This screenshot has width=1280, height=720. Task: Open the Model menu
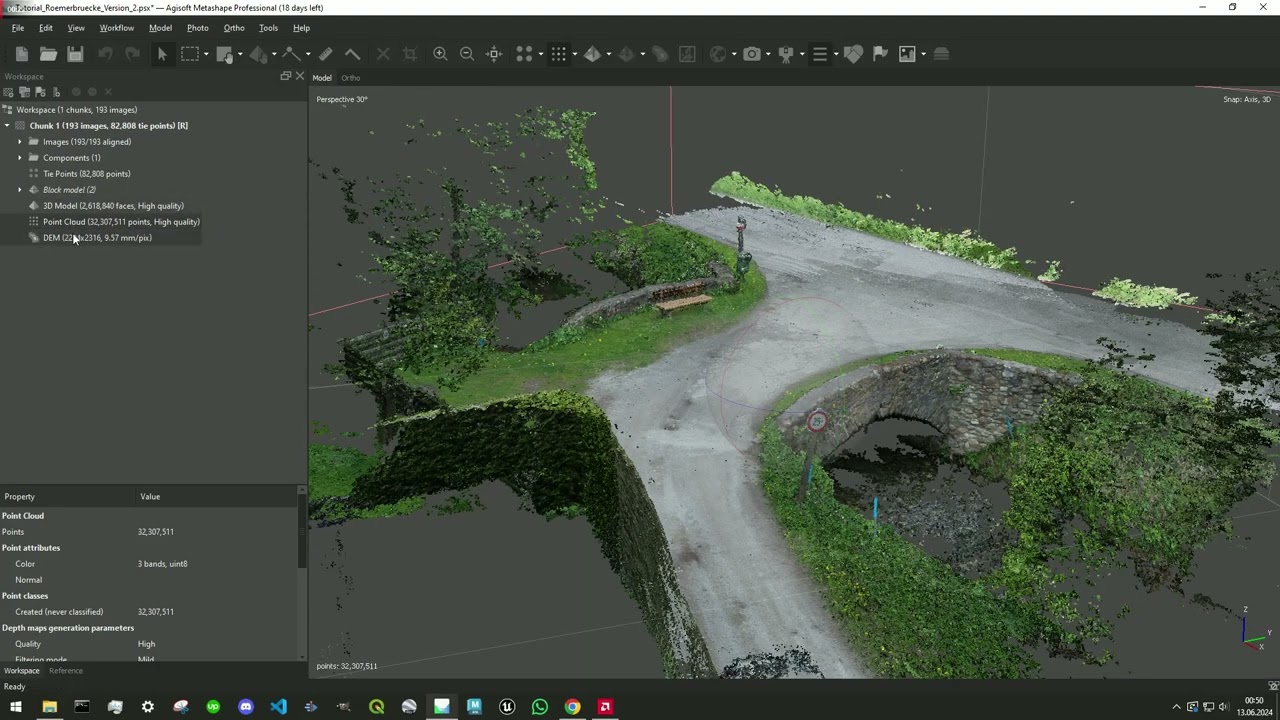tap(160, 28)
